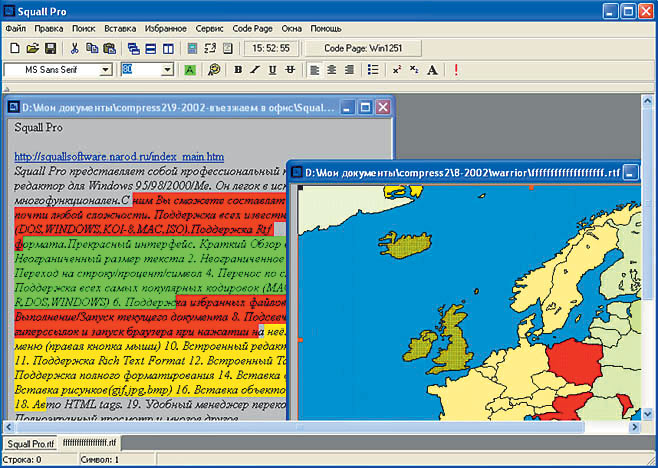This screenshot has width=658, height=468.
Task: Open the MS Sans Serif font dropdown
Action: 105,70
